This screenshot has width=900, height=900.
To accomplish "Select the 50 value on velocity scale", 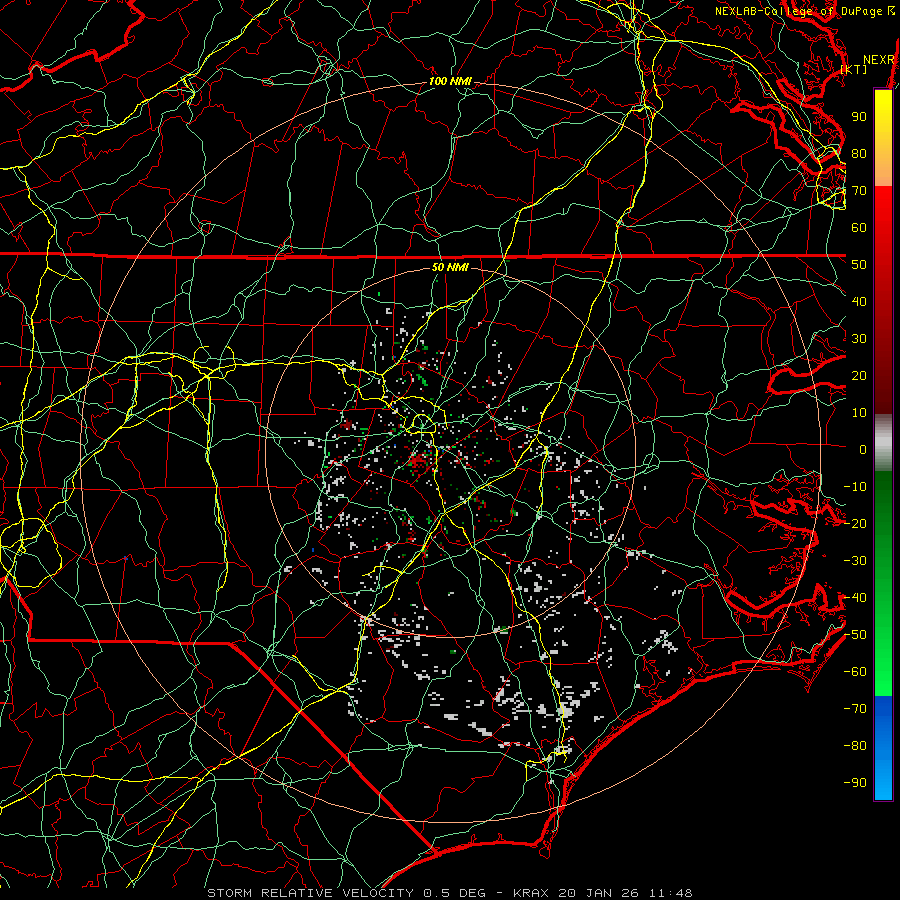I will pyautogui.click(x=859, y=265).
